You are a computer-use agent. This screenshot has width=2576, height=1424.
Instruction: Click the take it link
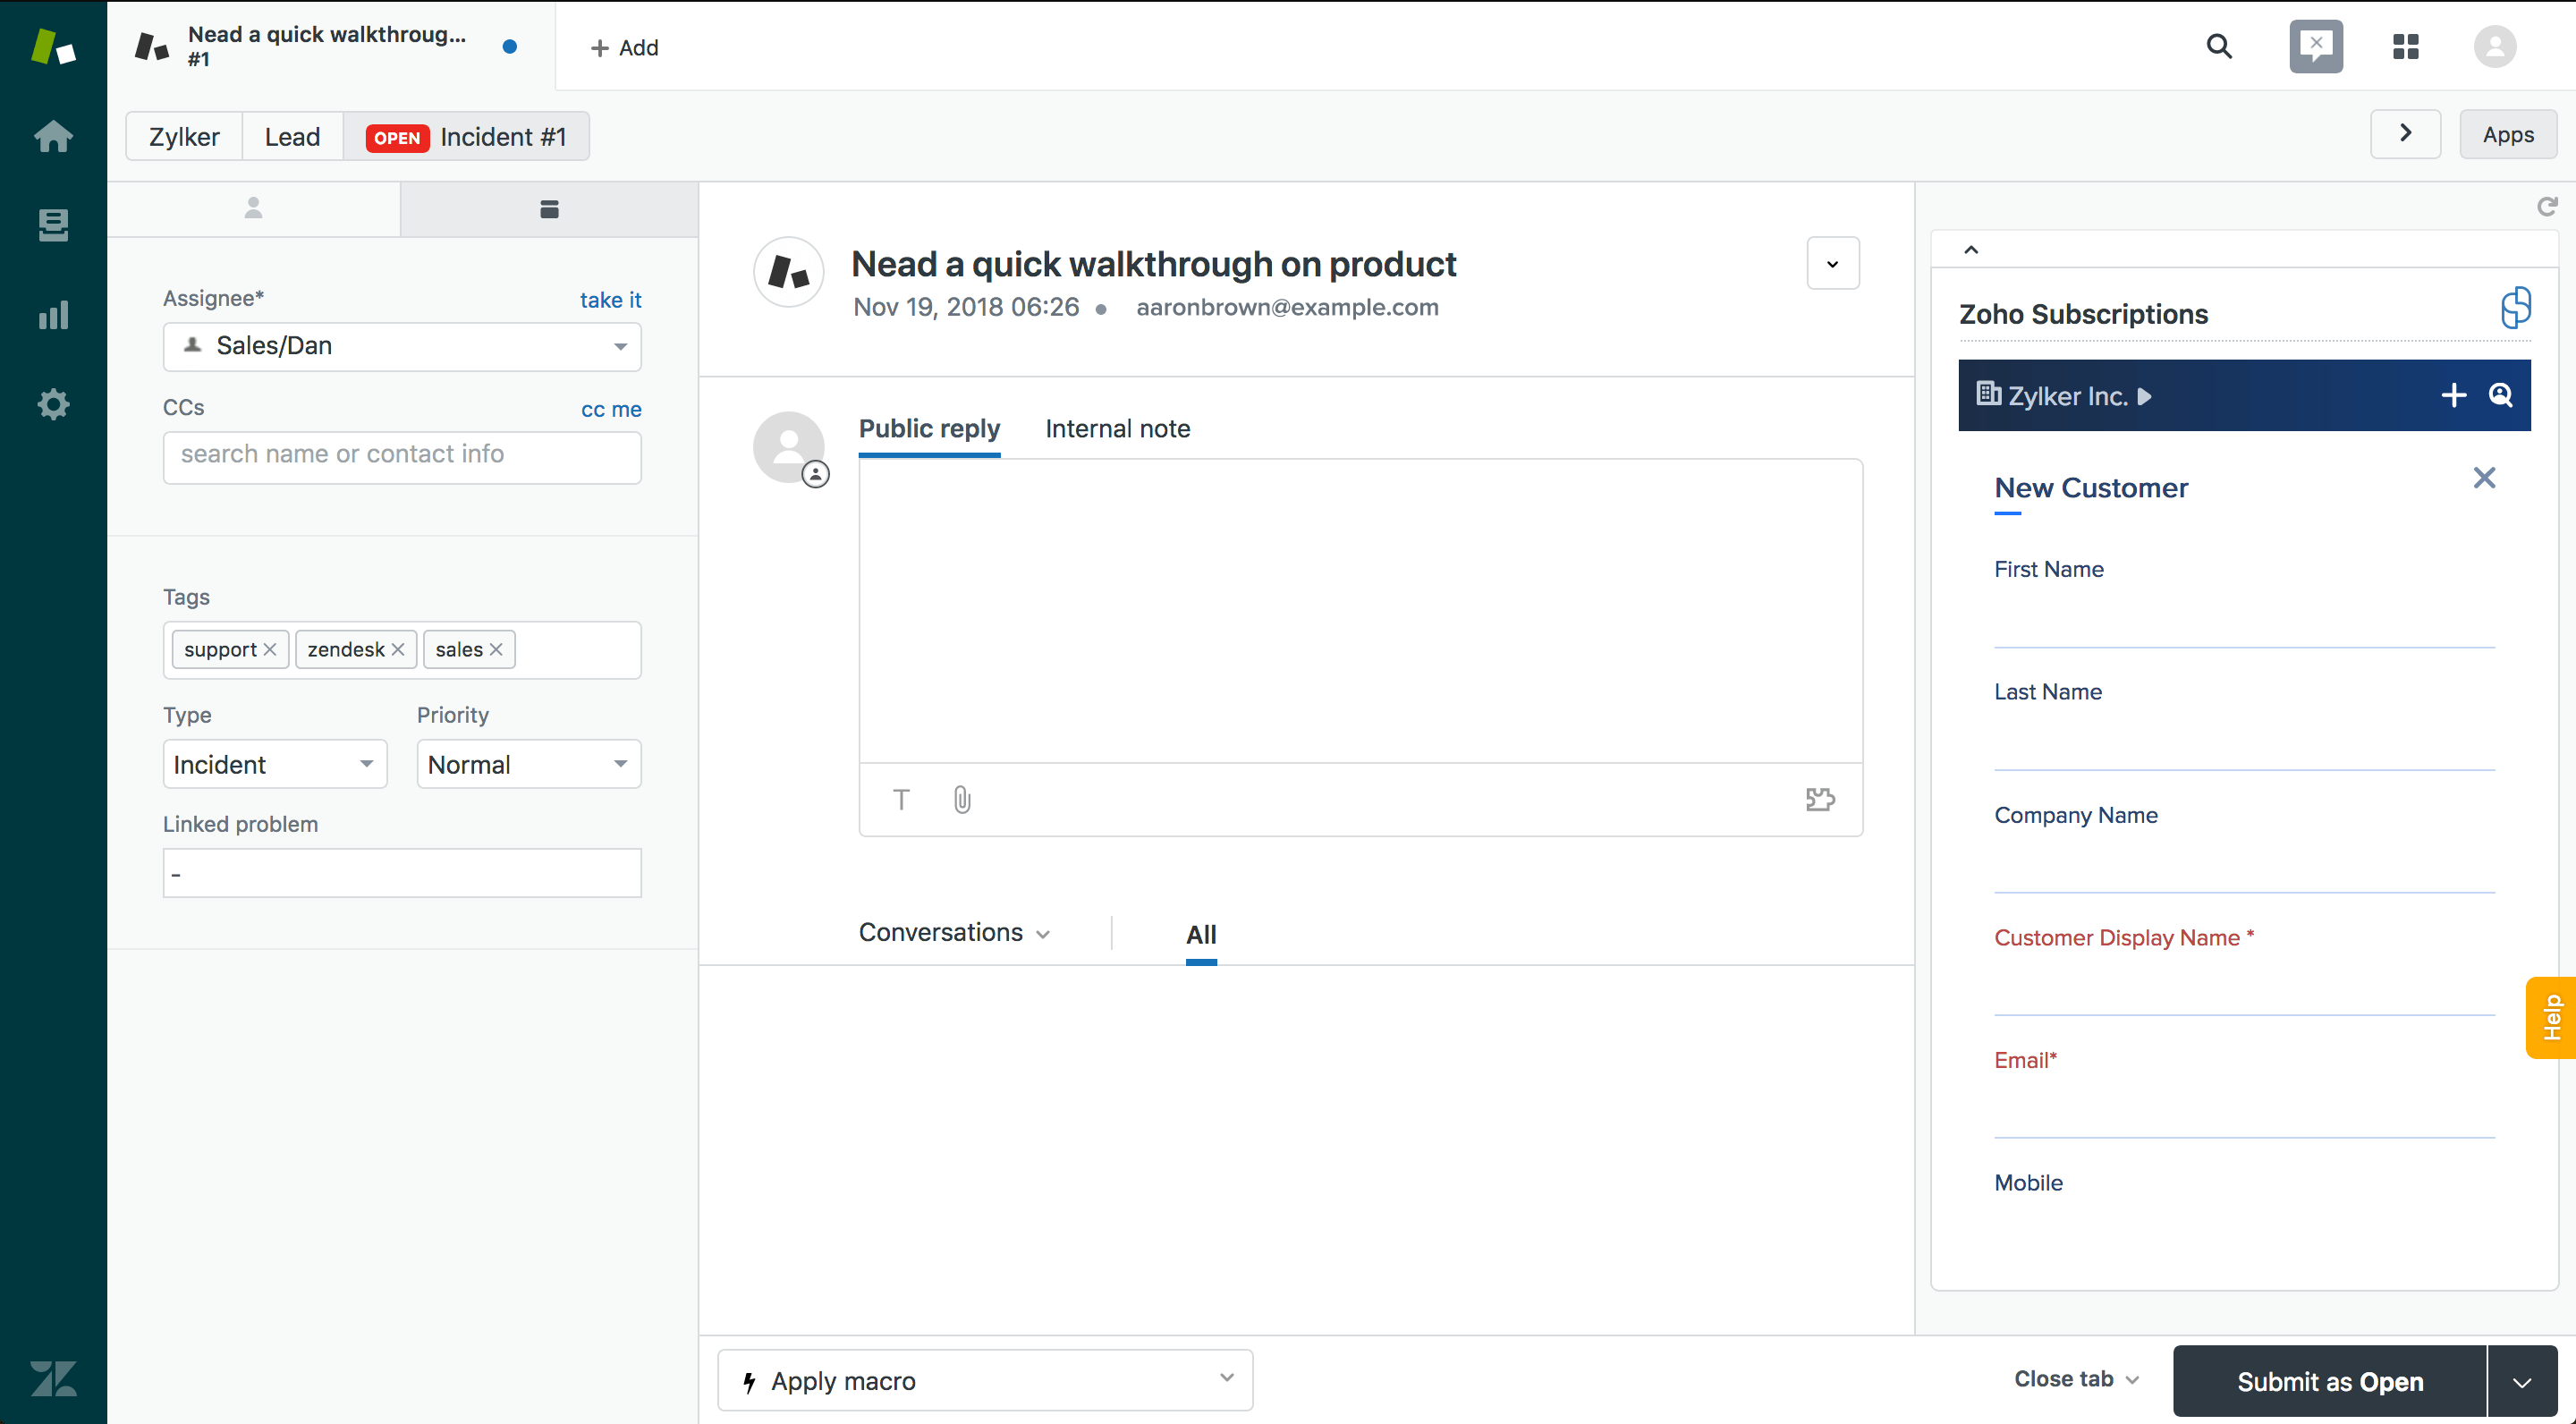[610, 300]
